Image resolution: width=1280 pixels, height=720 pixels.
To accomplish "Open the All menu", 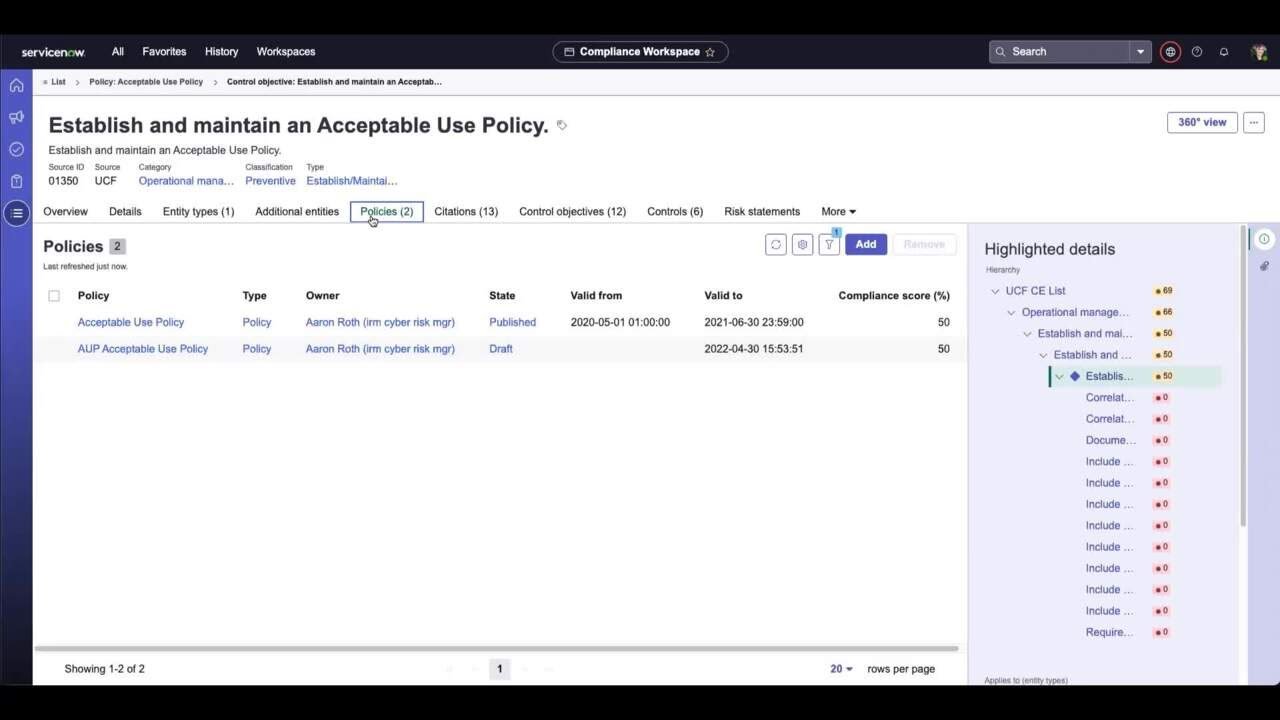I will [x=118, y=52].
